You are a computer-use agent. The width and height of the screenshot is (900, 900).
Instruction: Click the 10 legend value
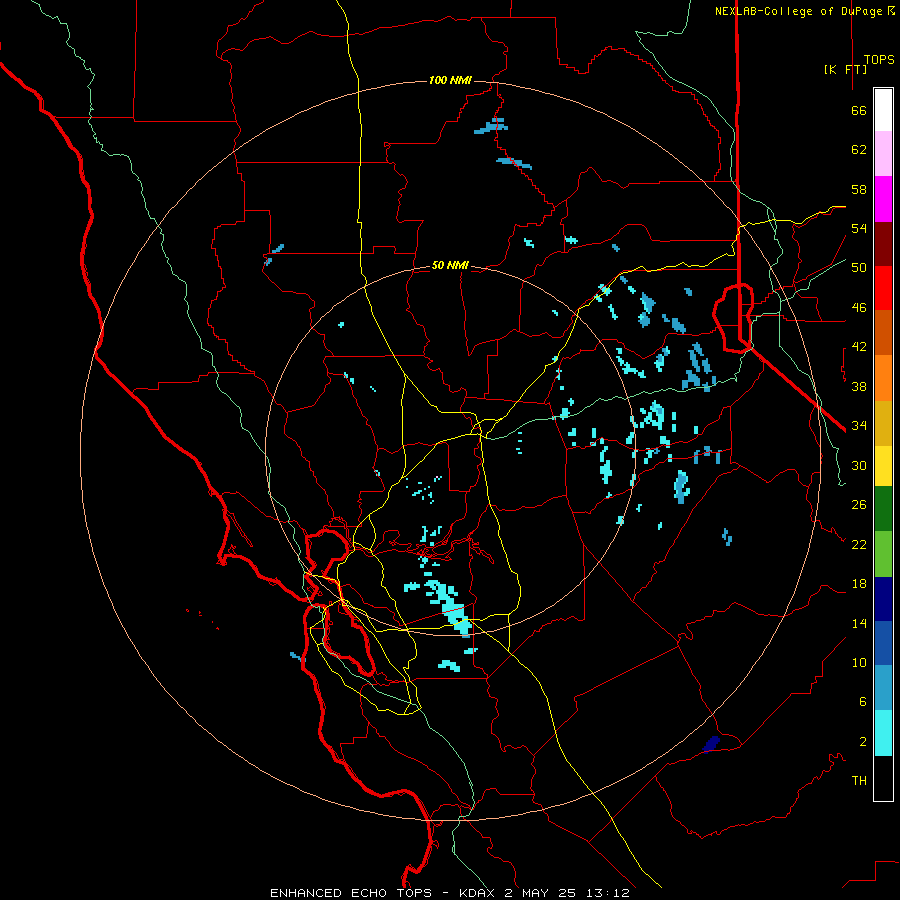tap(859, 662)
